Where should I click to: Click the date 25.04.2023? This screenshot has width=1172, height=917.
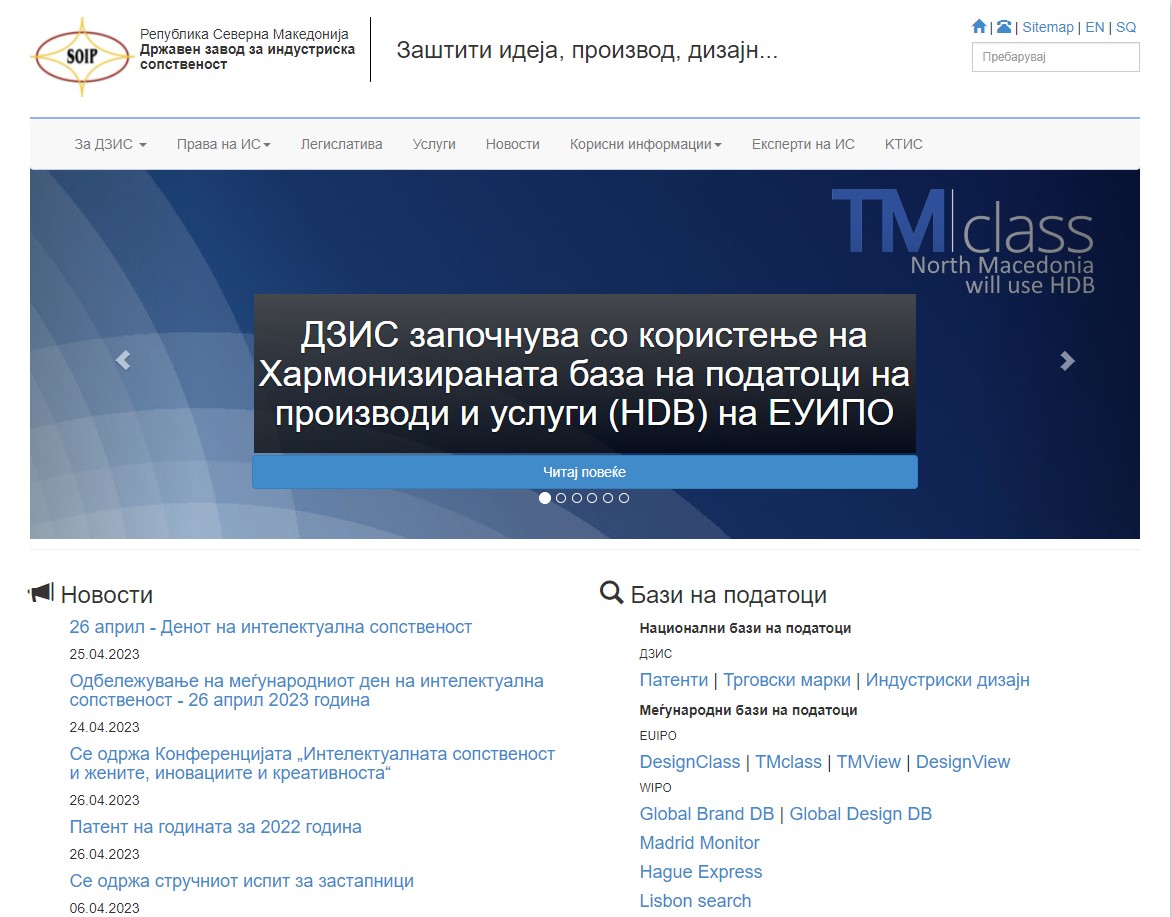[x=105, y=654]
